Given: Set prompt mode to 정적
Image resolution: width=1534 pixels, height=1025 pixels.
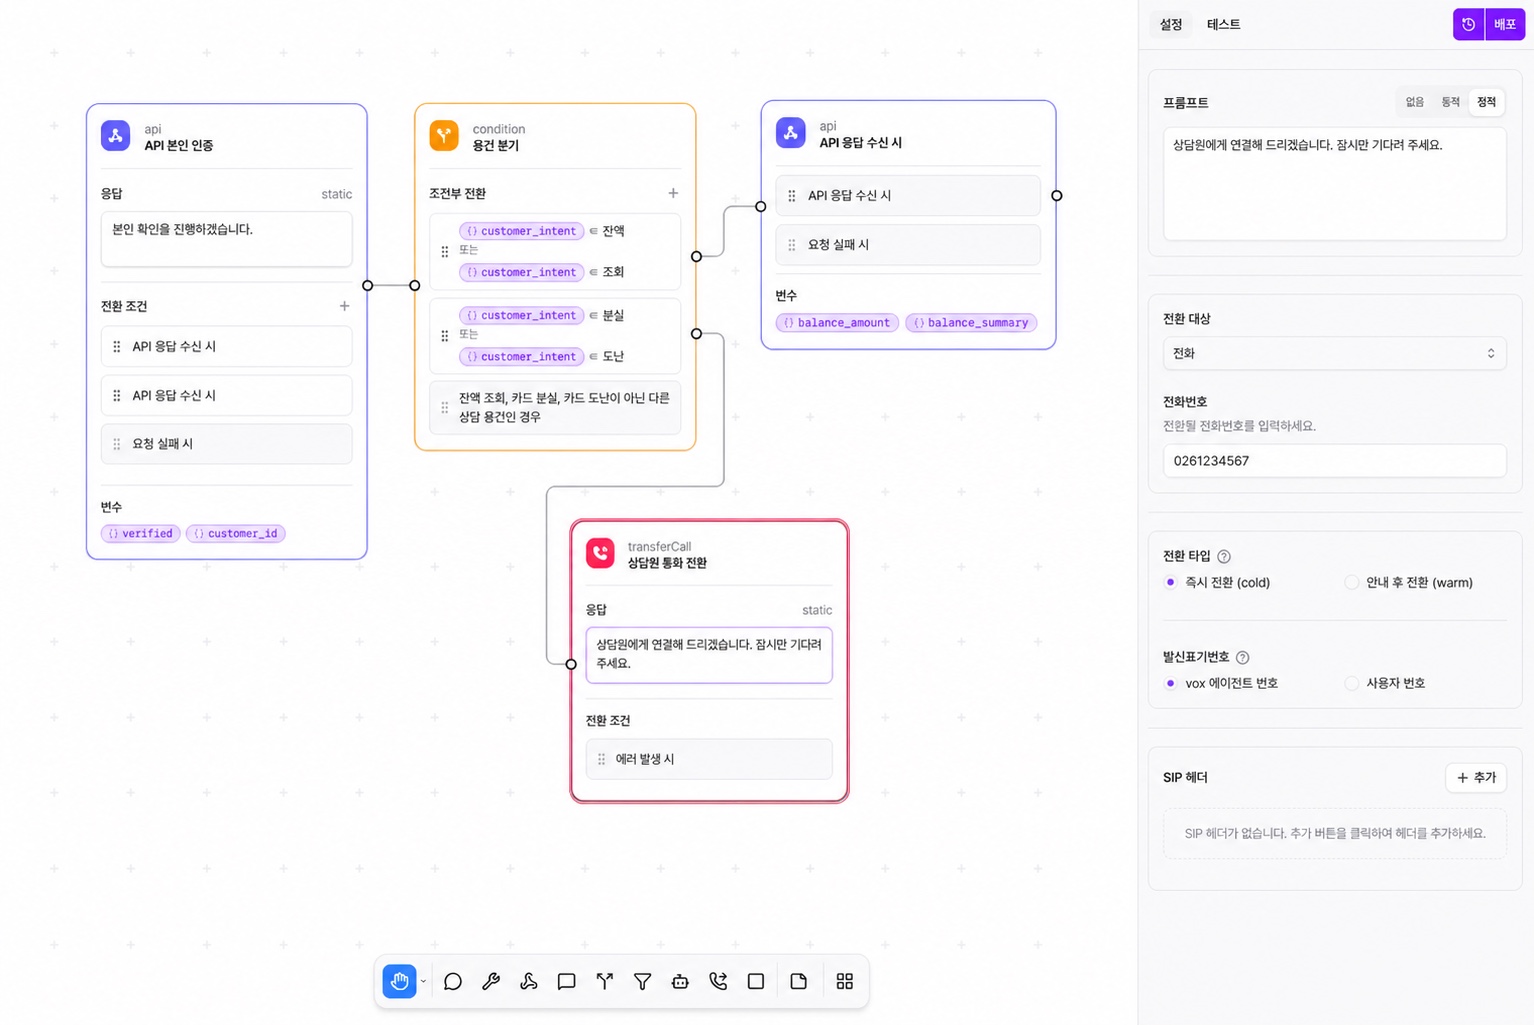Looking at the screenshot, I should tap(1487, 102).
